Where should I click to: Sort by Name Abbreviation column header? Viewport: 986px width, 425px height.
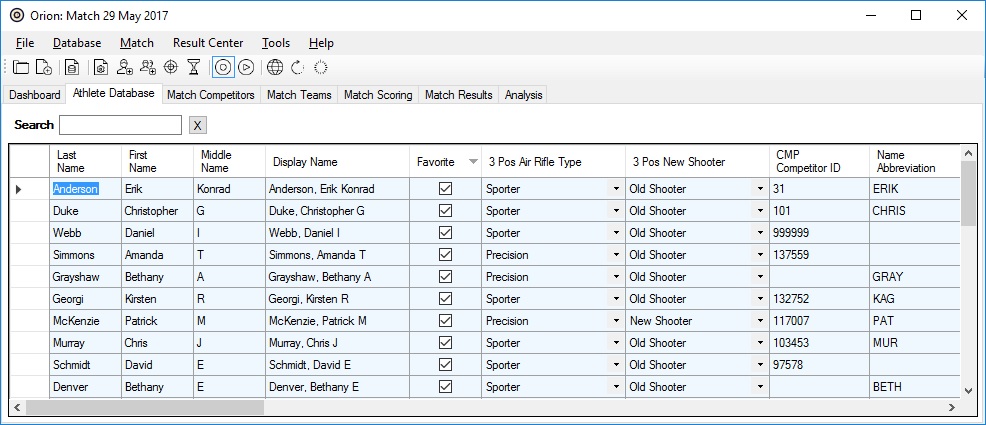coord(915,162)
